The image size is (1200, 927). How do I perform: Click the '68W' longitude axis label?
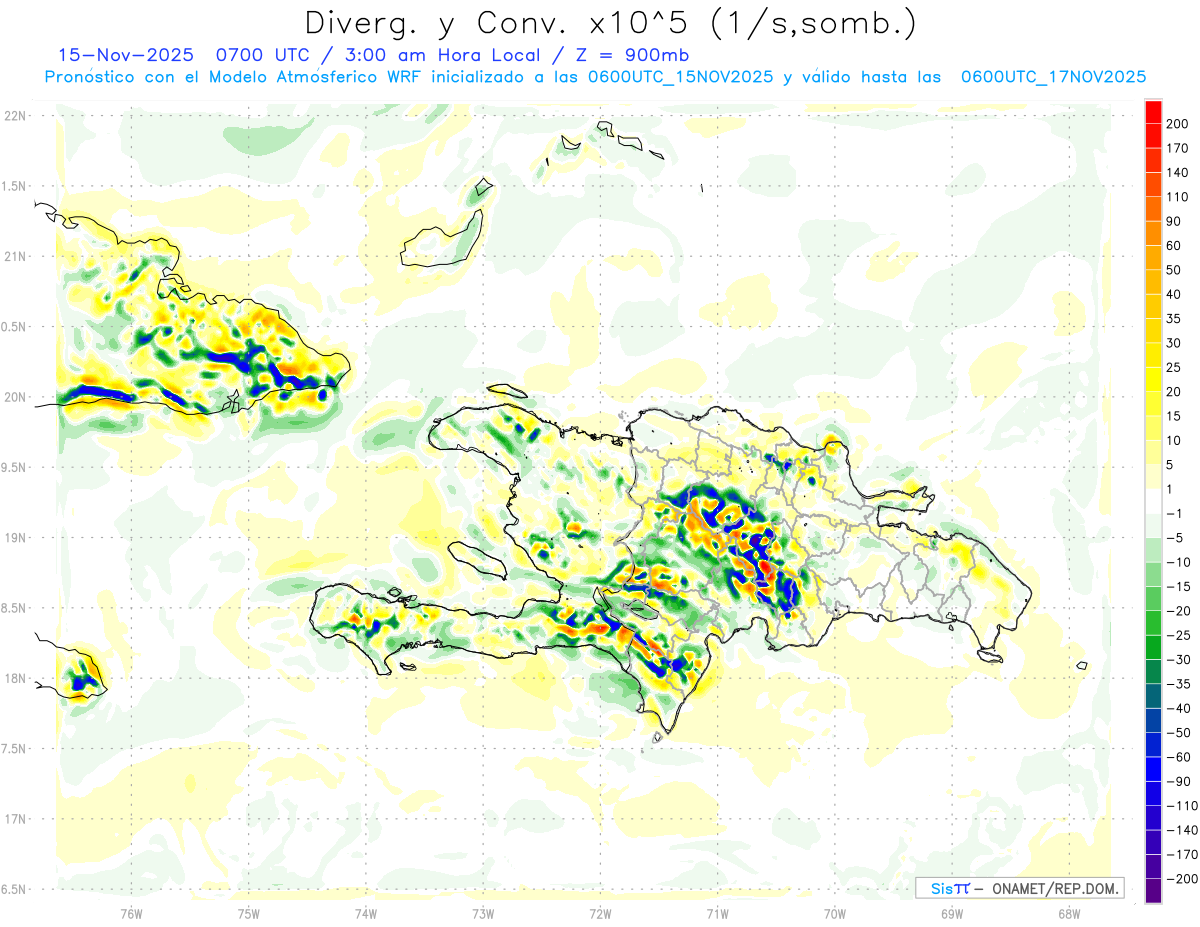click(1069, 913)
